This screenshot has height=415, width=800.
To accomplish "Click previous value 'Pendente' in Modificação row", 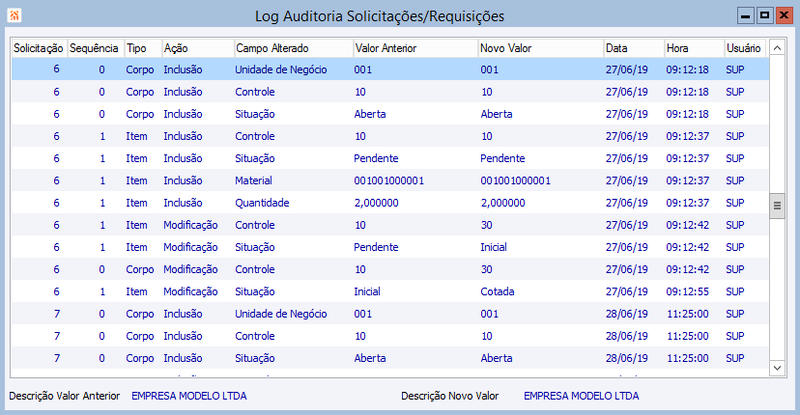I will click(376, 248).
